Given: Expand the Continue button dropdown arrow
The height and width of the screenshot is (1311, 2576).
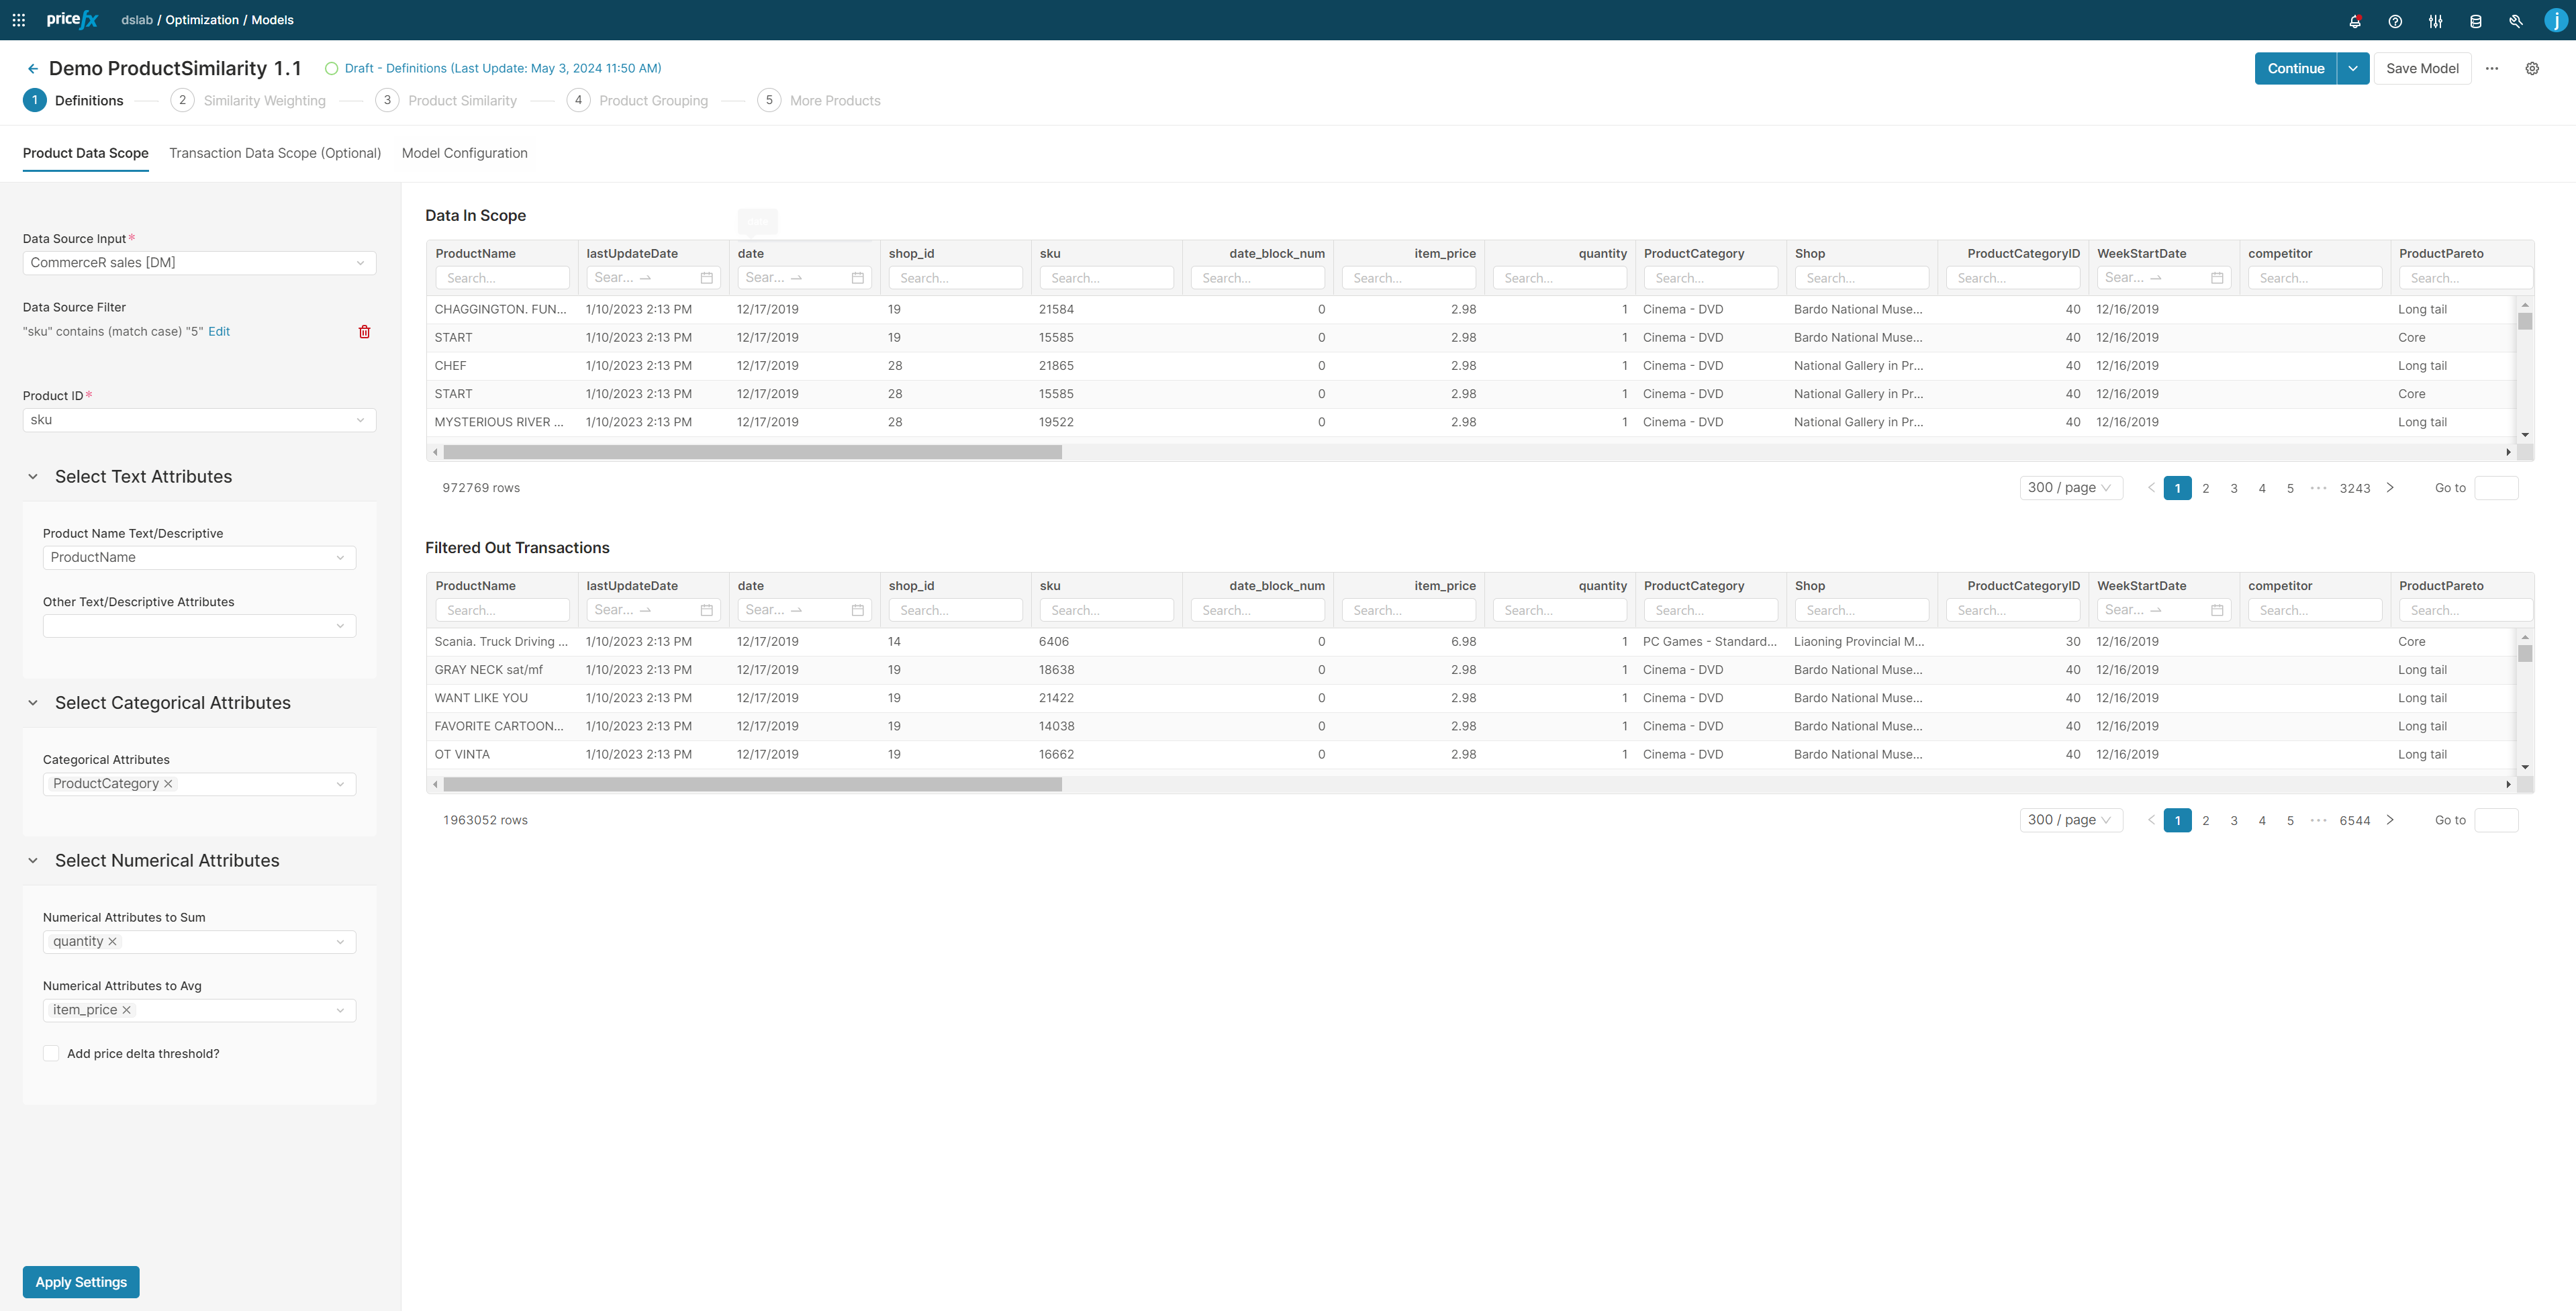Looking at the screenshot, I should 2353,69.
